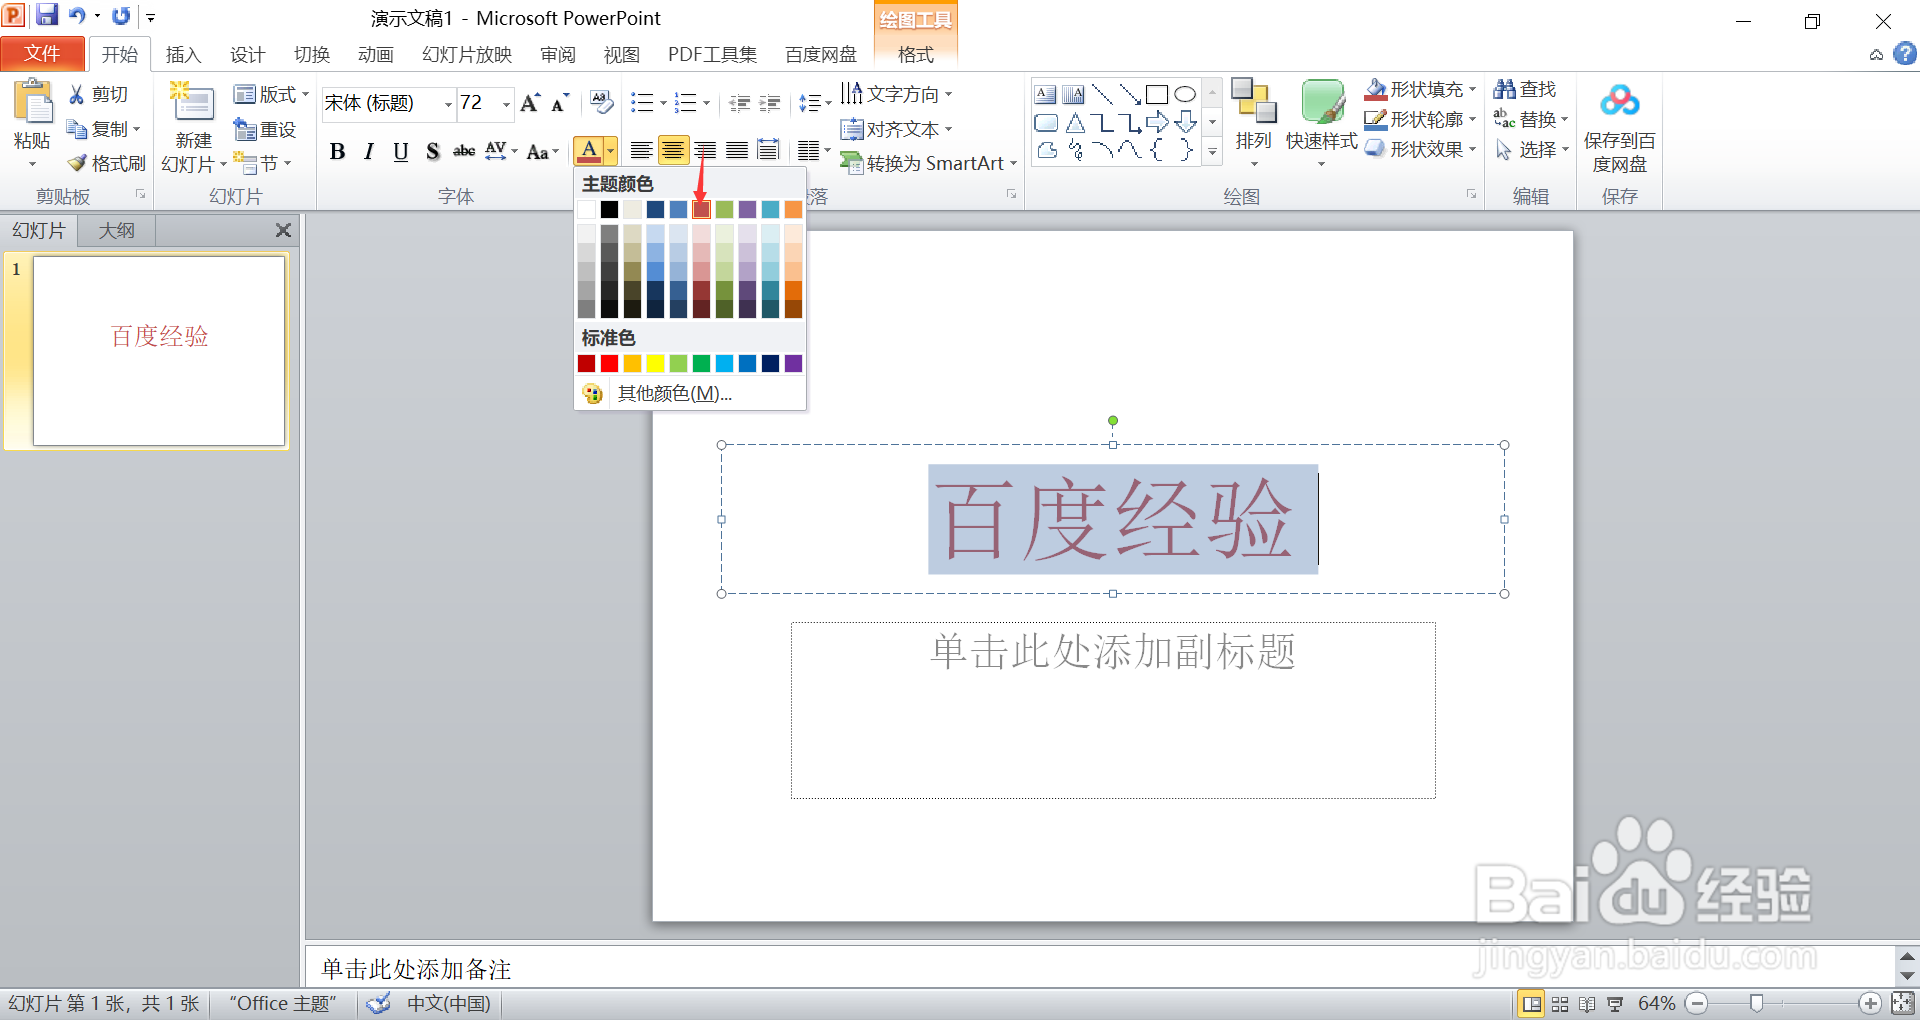Open 对齐文本 align text dropdown
Screen dimensions: 1920x1020
tap(896, 129)
